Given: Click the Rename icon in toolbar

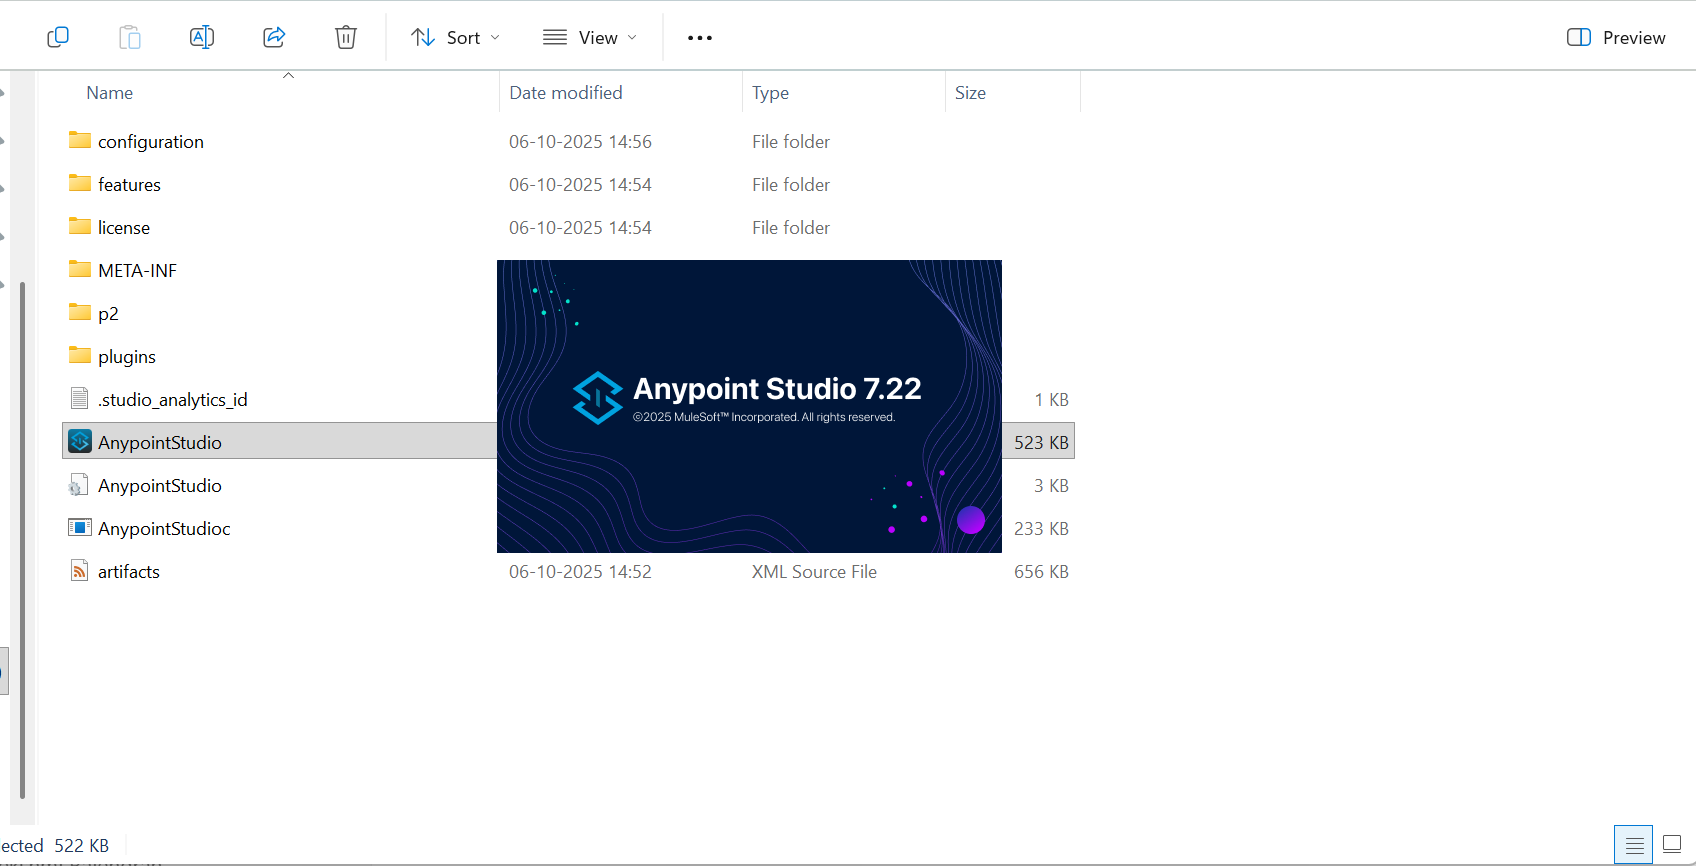Looking at the screenshot, I should click(x=202, y=38).
